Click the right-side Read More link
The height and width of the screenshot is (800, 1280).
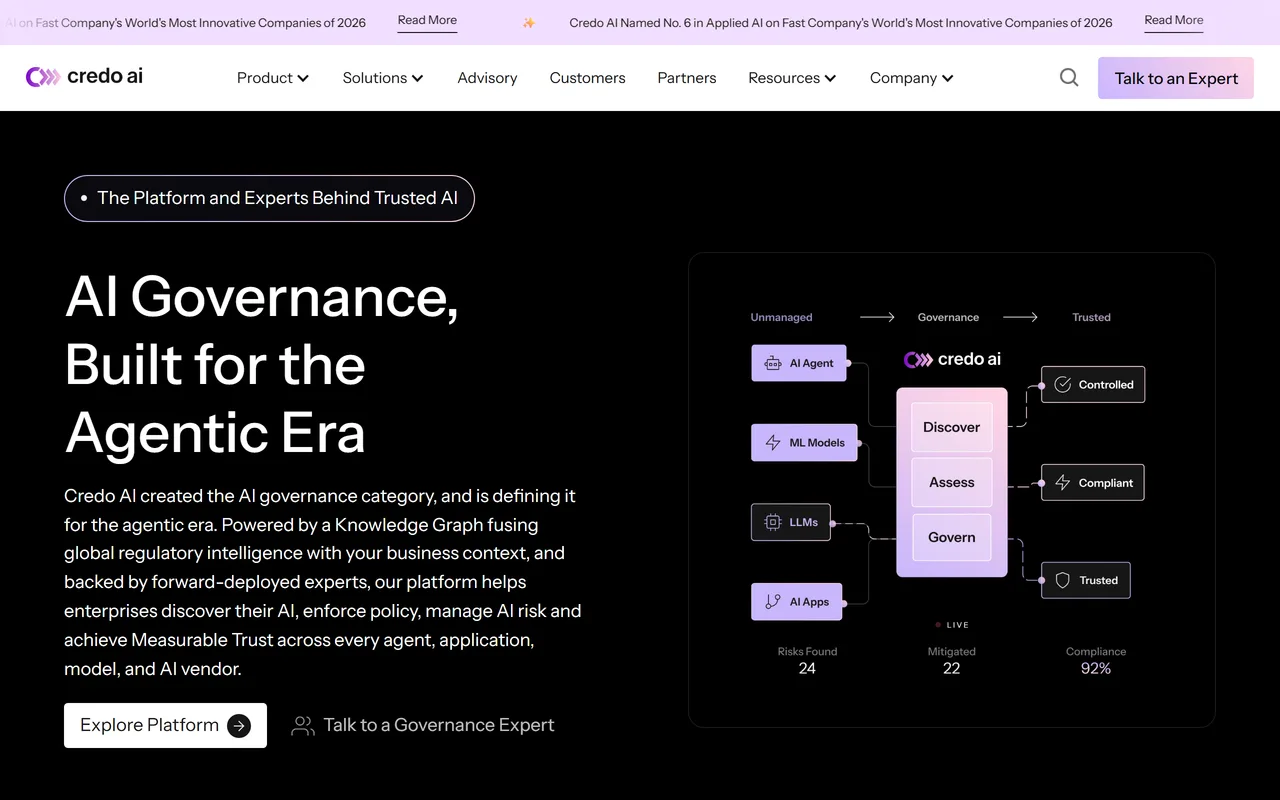tap(1174, 21)
